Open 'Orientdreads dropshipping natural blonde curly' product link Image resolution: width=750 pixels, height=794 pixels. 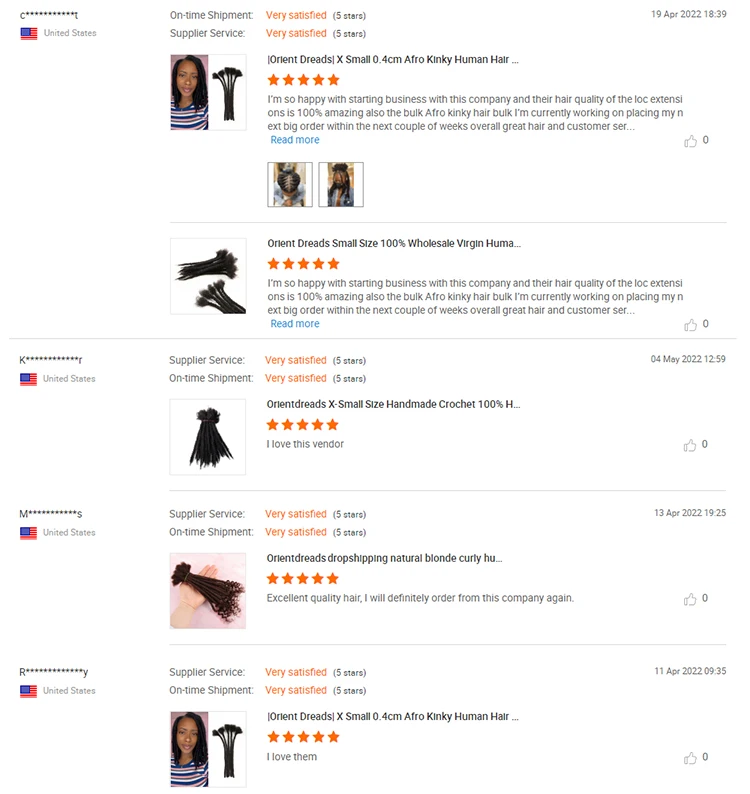coord(384,558)
